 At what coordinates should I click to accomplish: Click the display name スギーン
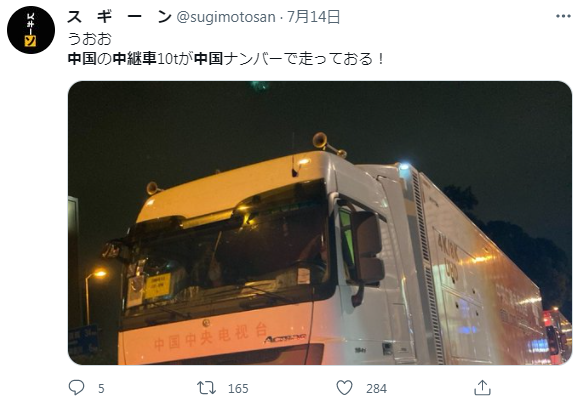point(119,17)
